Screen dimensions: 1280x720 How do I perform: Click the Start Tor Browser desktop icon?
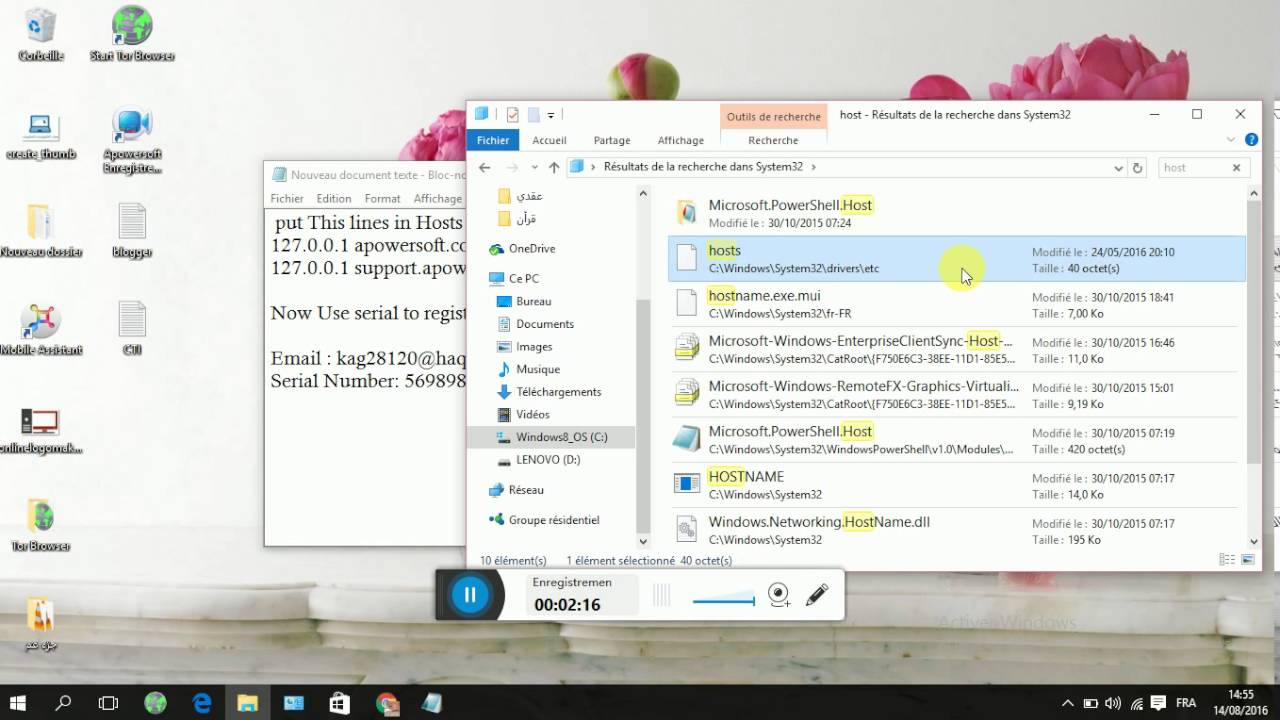click(x=132, y=34)
